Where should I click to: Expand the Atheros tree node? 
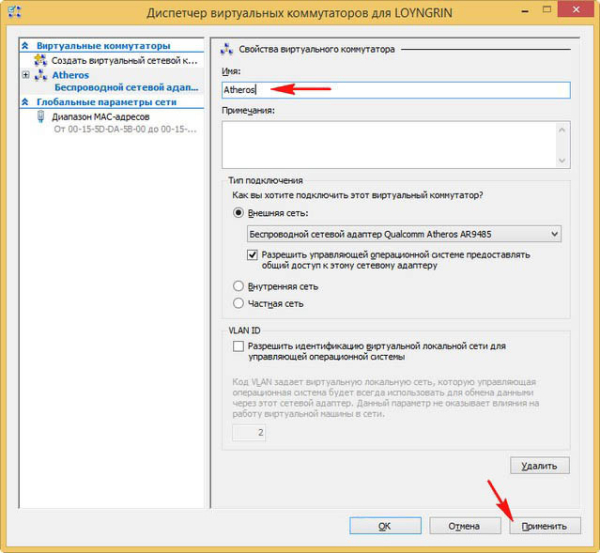coord(26,75)
